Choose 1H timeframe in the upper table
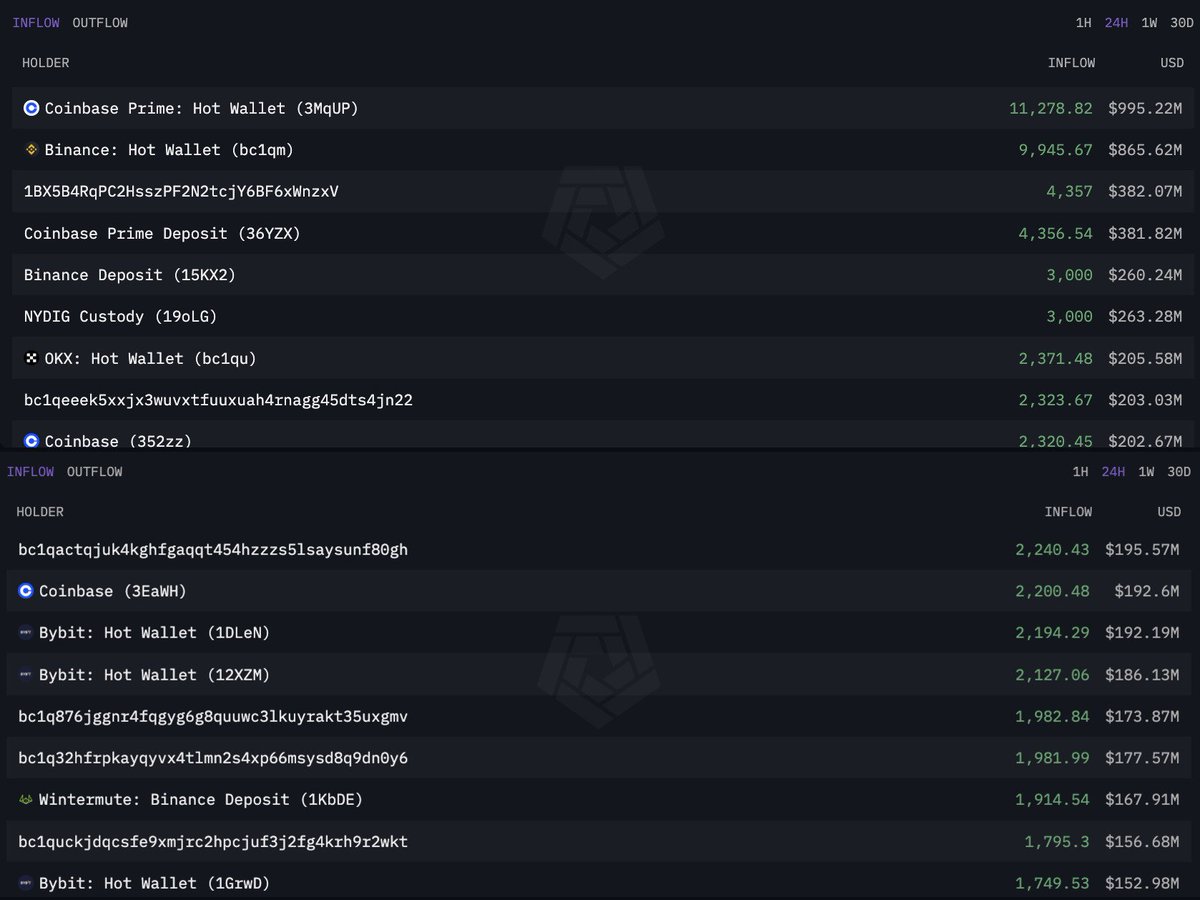This screenshot has width=1200, height=900. point(1083,23)
